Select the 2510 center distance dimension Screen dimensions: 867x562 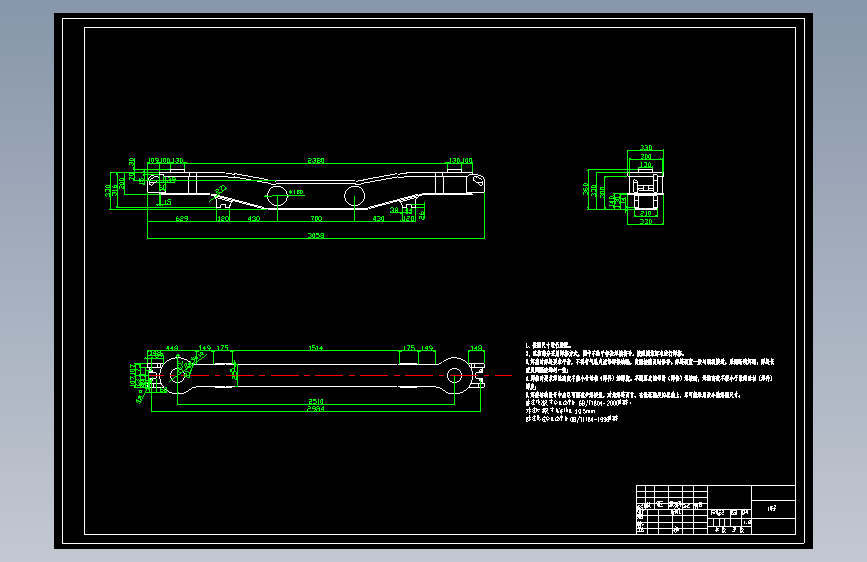click(316, 402)
